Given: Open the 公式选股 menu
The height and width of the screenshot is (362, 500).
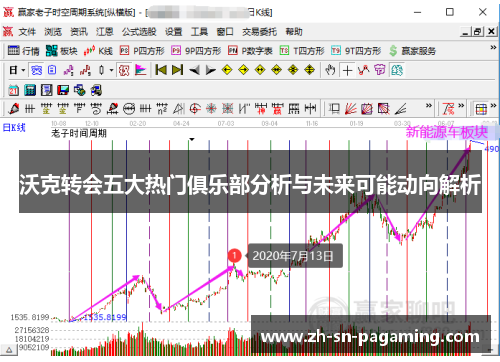Looking at the screenshot, I should click(x=139, y=32).
